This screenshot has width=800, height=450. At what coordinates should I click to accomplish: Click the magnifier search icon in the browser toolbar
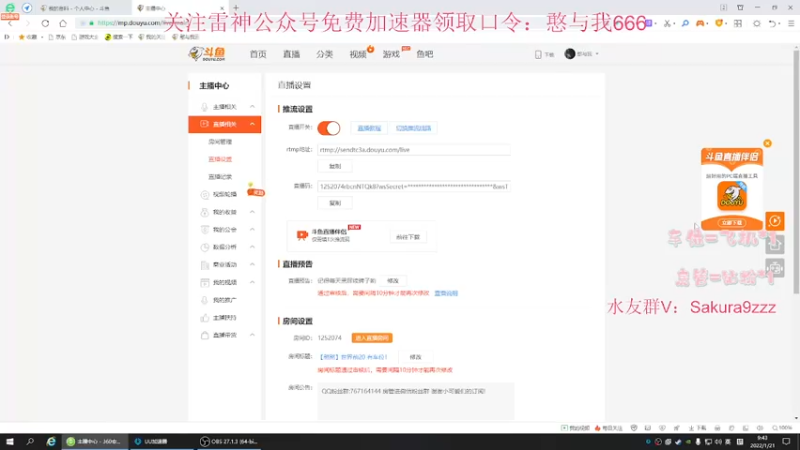tap(685, 23)
